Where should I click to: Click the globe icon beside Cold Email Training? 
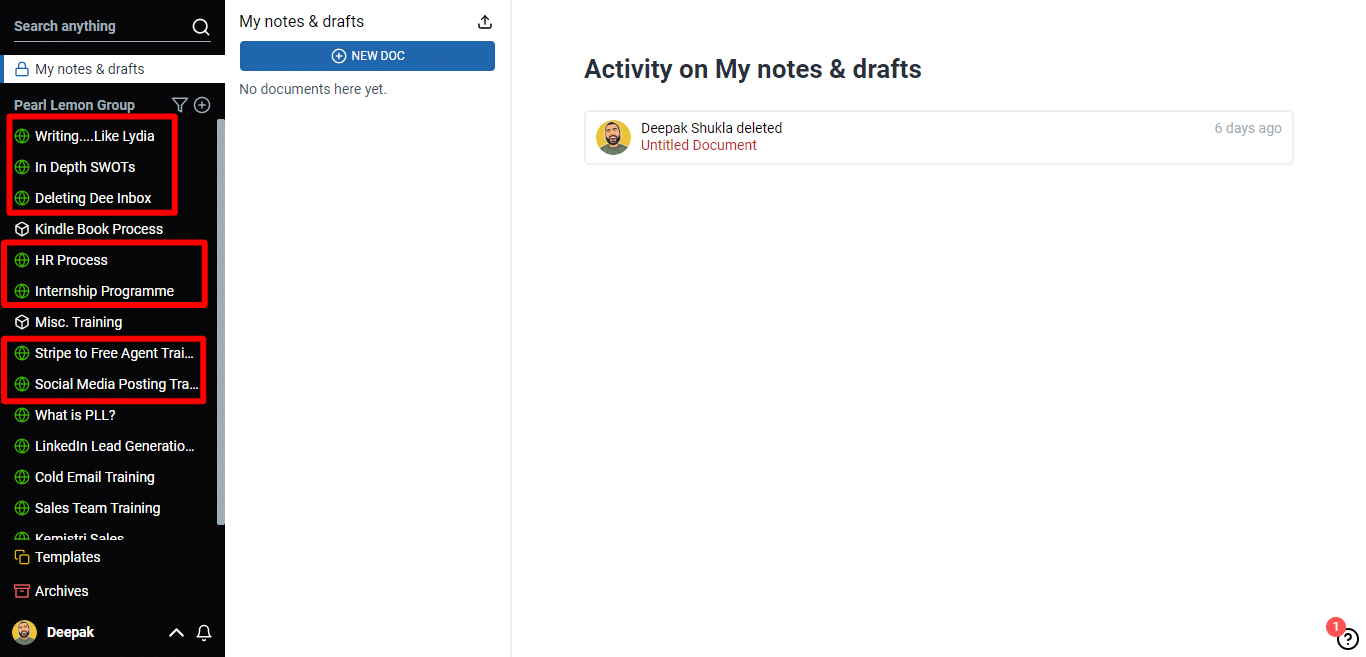coord(22,477)
